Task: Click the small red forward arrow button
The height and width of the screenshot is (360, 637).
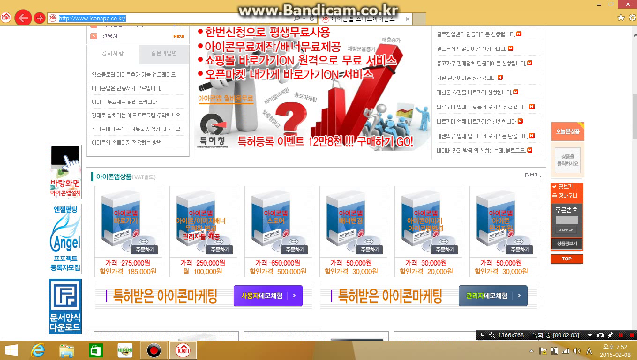Action: coord(39,18)
